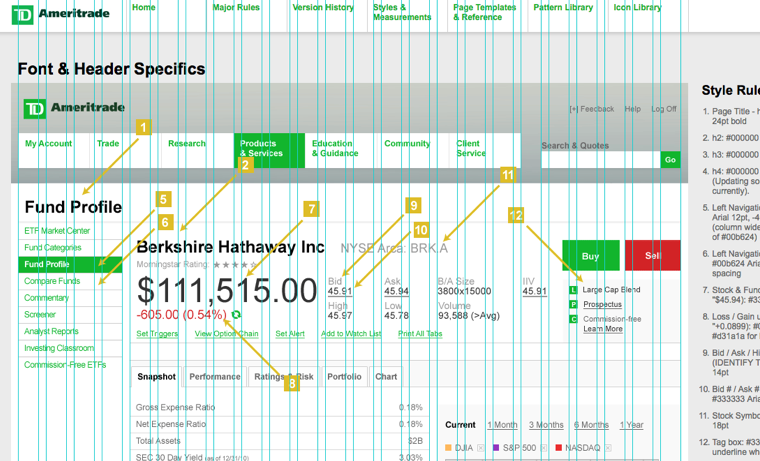This screenshot has width=760, height=461.
Task: Click the Set Triggers link
Action: point(158,334)
